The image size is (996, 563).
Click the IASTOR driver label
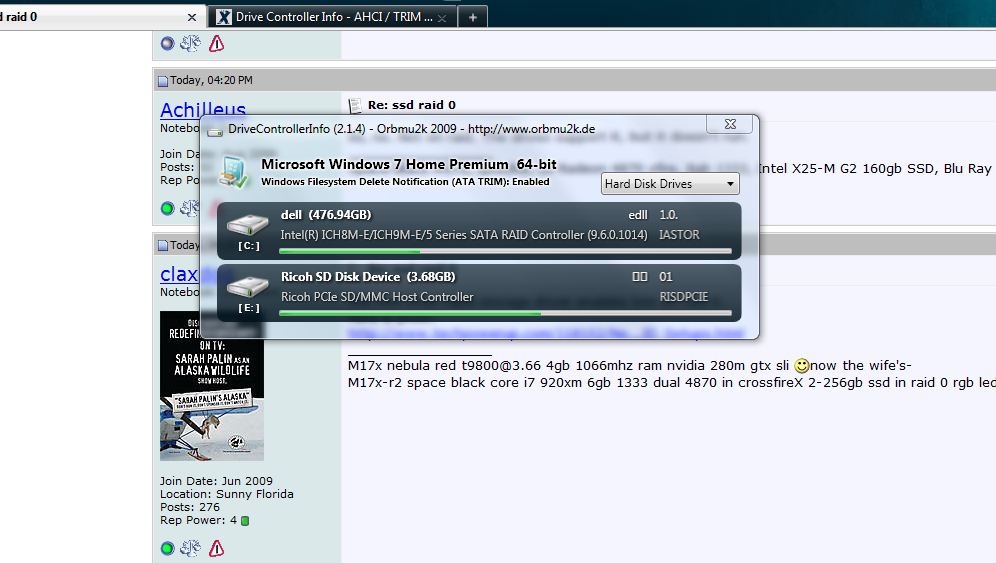[679, 234]
